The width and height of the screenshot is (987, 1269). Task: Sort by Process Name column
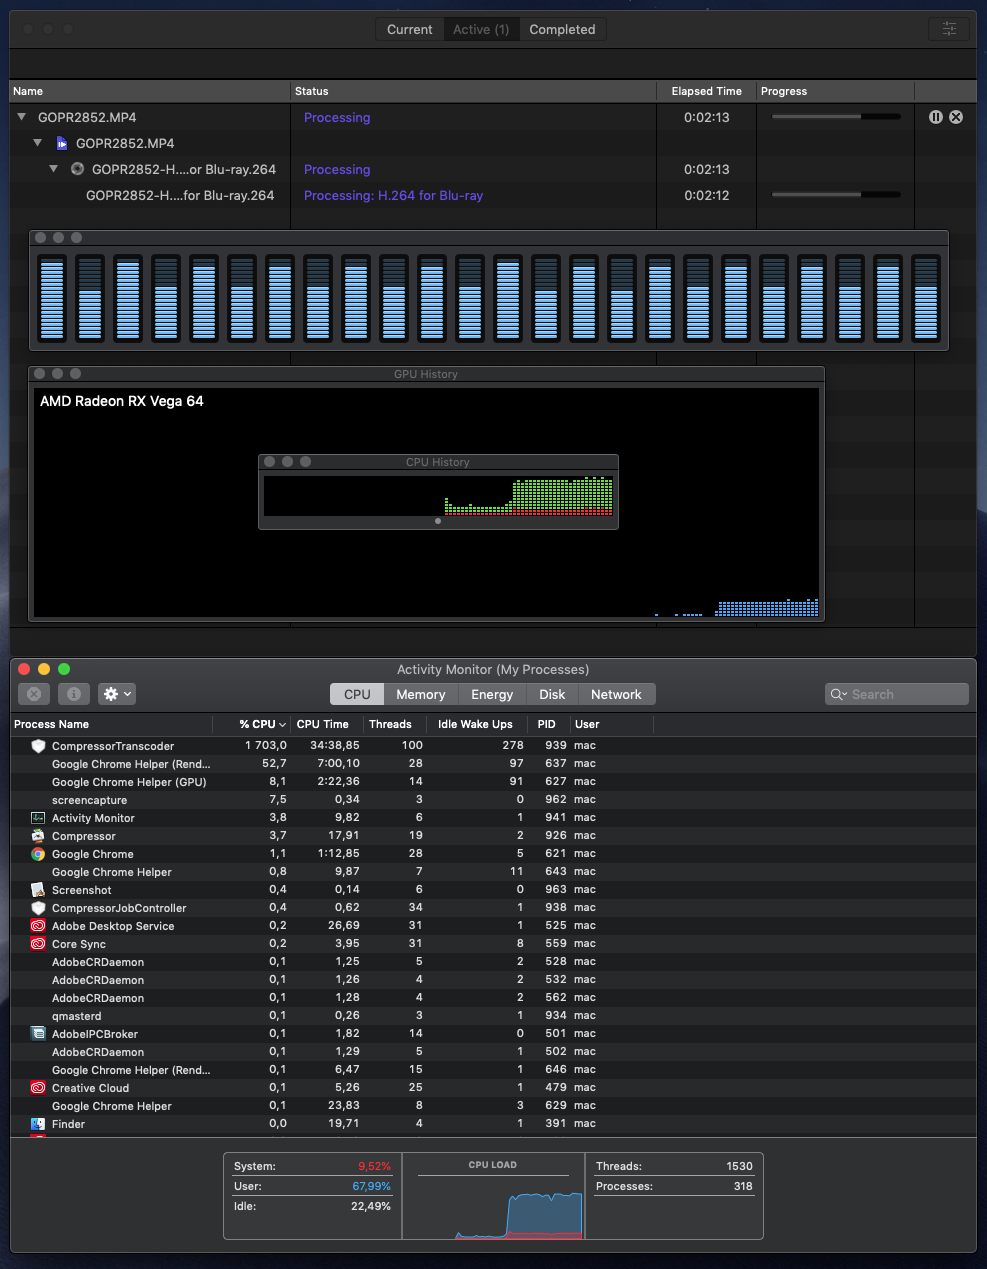(x=112, y=724)
